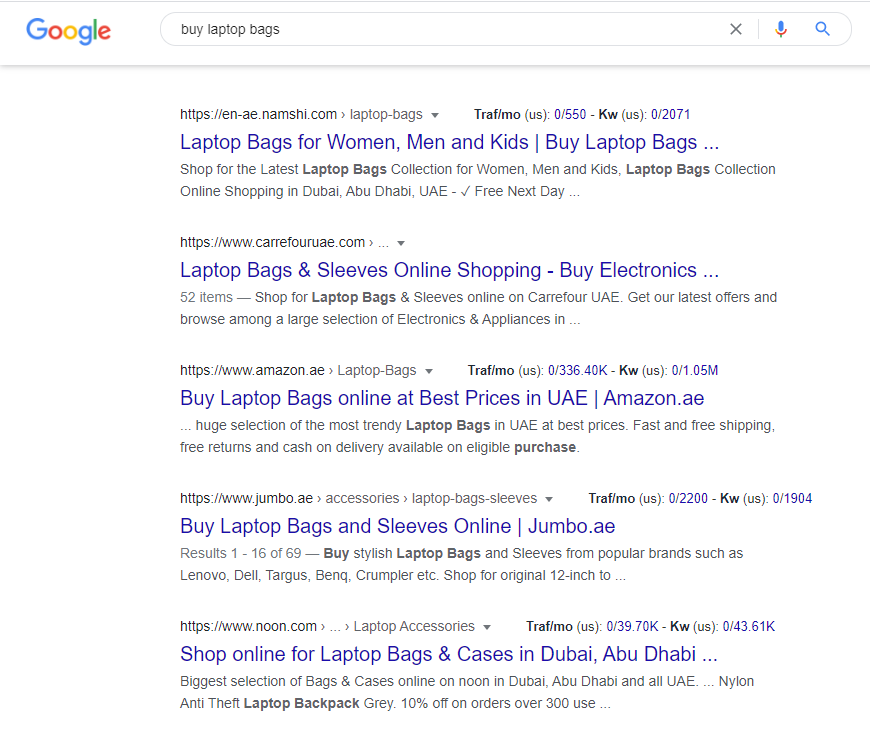The image size is (870, 735).
Task: Click the Google logo
Action: point(68,31)
